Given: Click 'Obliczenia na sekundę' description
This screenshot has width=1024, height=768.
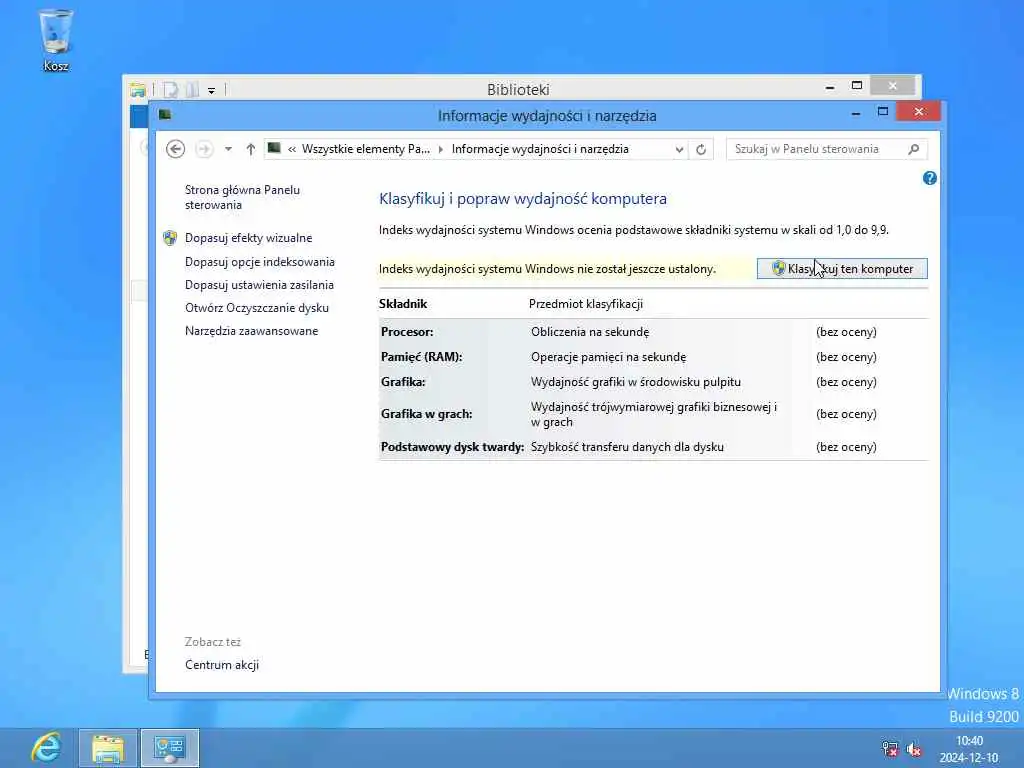Looking at the screenshot, I should click(x=590, y=332).
